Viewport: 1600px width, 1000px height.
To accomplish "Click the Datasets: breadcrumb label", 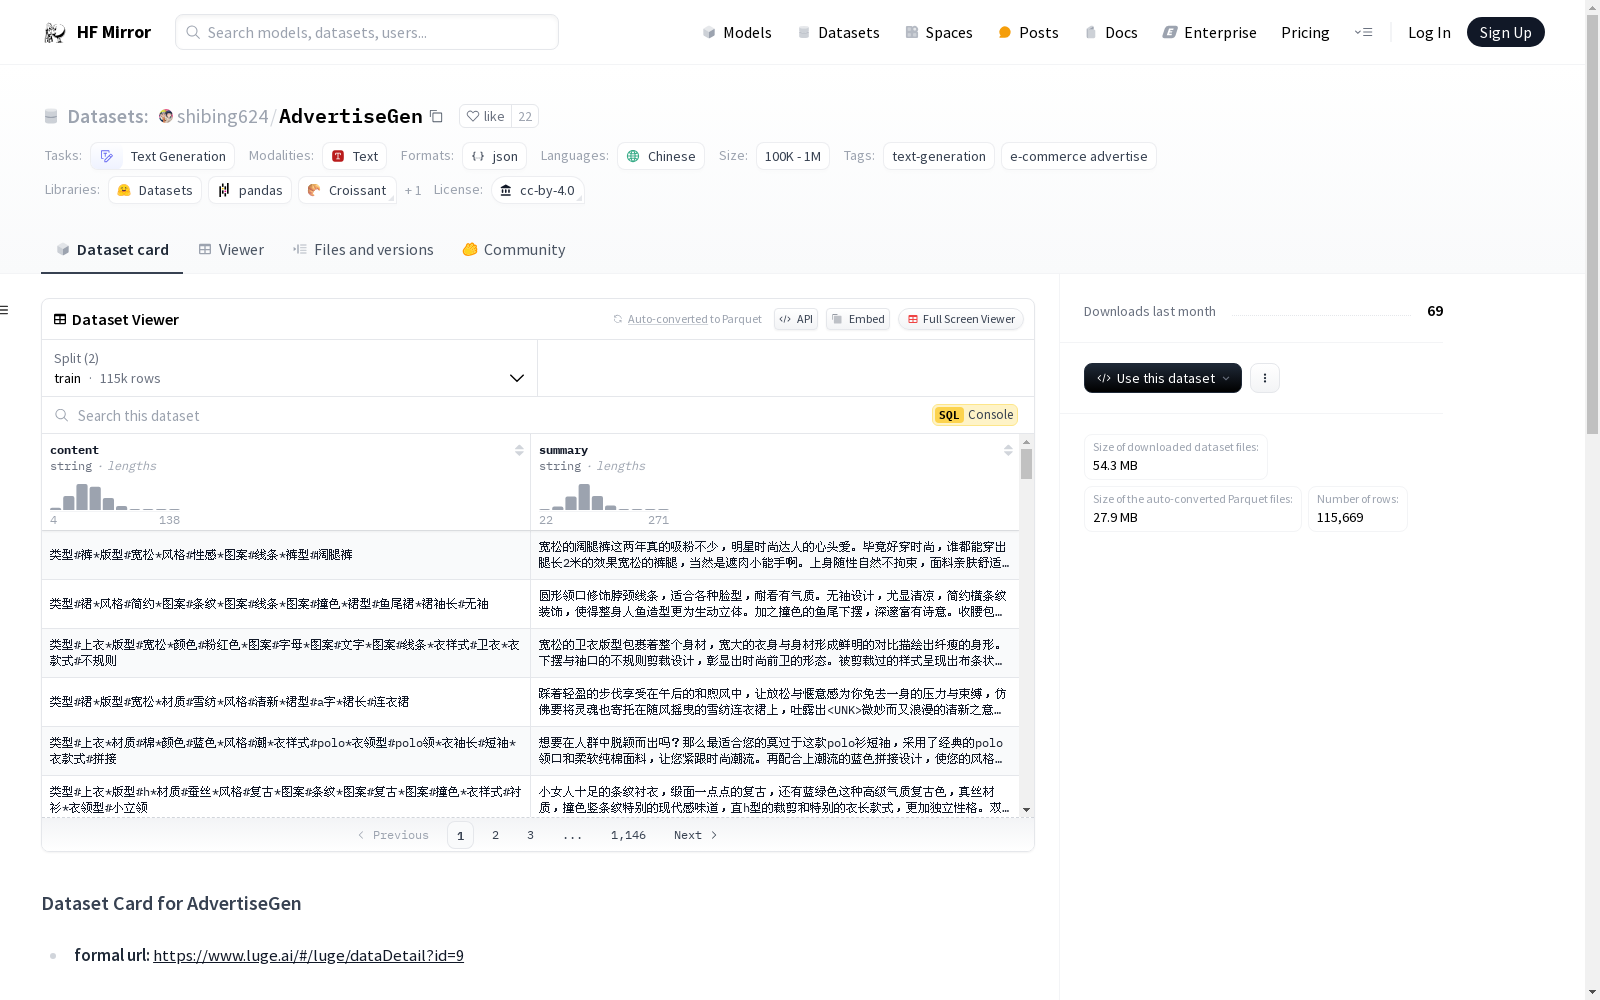I will coord(108,116).
